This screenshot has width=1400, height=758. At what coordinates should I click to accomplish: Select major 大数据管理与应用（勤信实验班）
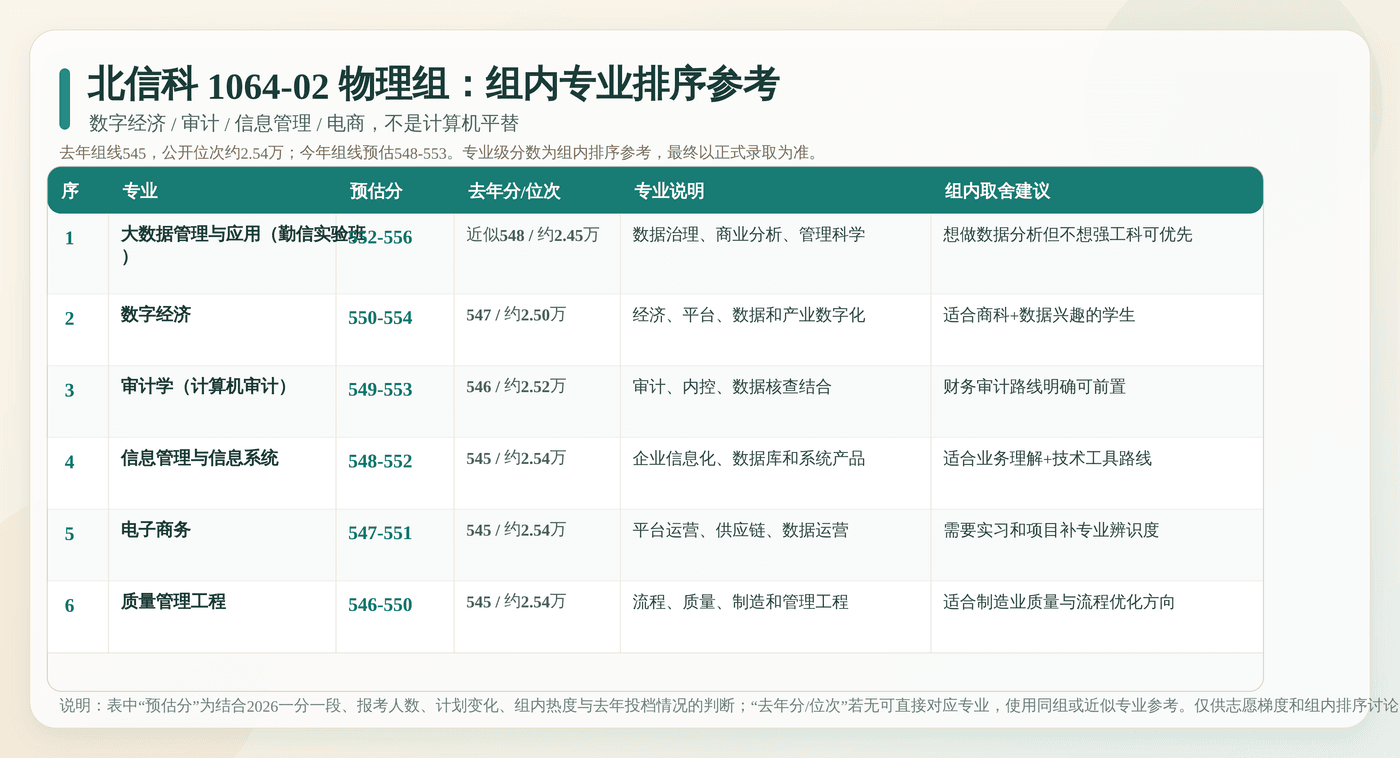(243, 245)
